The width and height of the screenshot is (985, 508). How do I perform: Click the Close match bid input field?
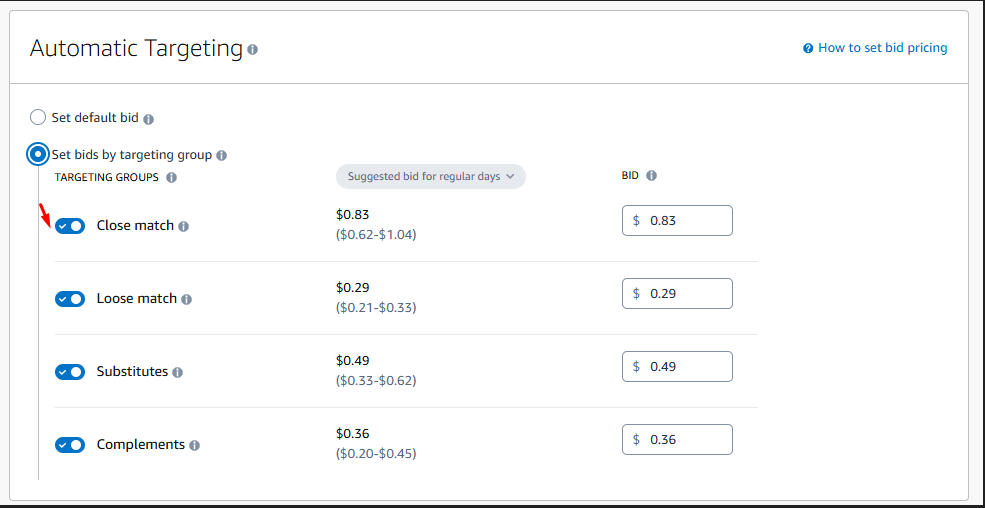point(687,221)
